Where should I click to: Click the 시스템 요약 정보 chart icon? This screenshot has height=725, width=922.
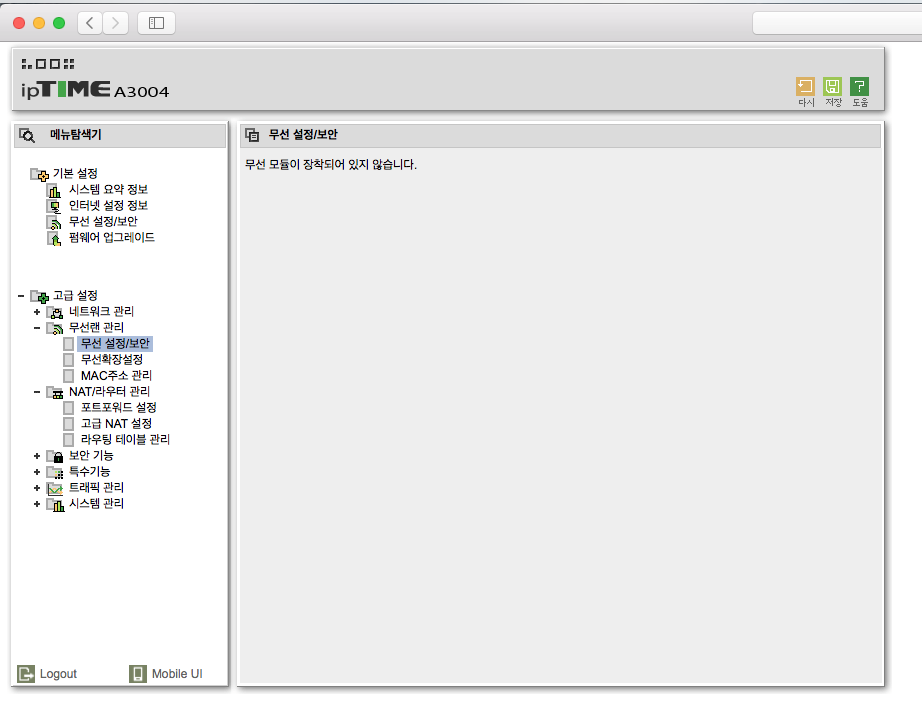54,191
